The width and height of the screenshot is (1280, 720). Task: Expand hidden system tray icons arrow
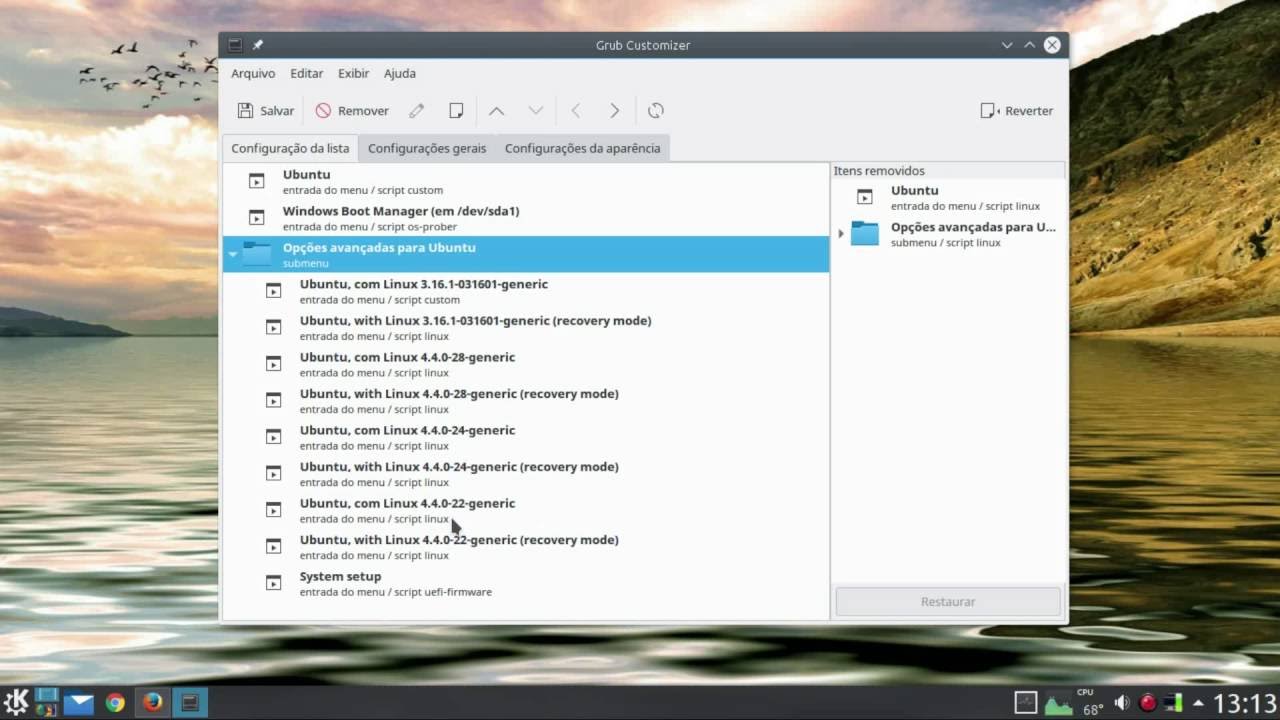pos(1198,703)
